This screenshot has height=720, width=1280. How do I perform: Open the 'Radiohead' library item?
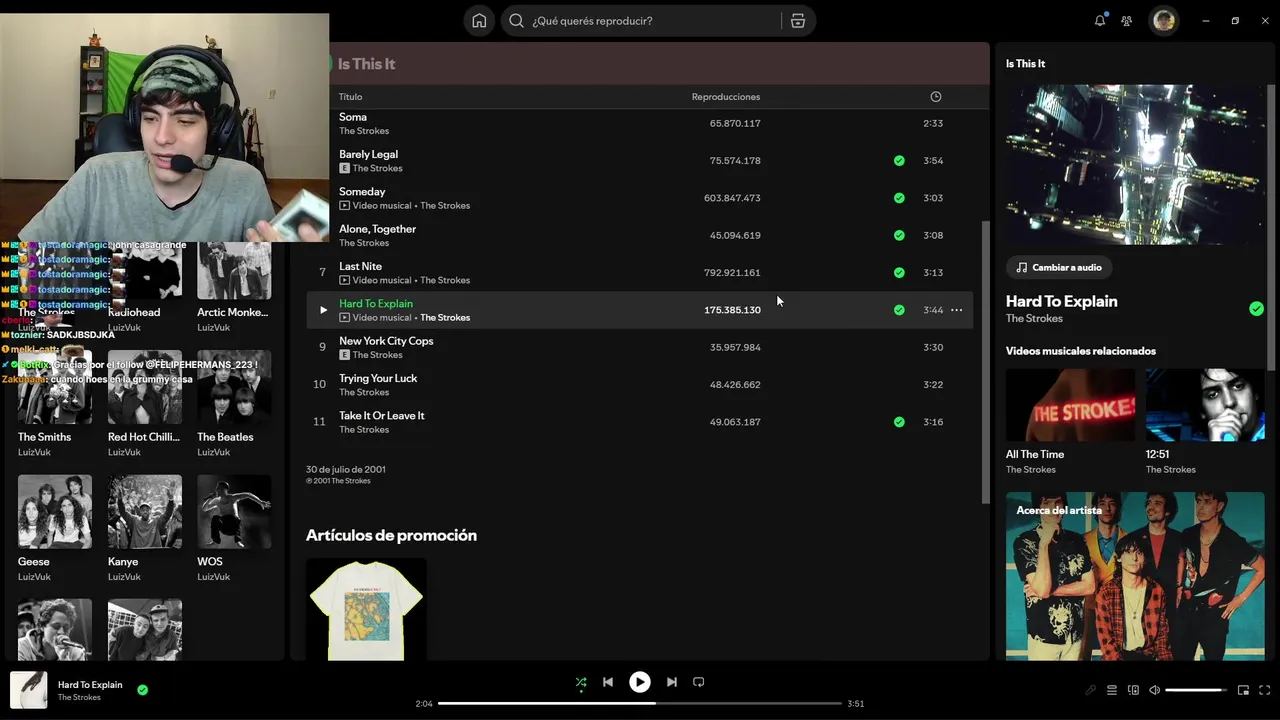click(145, 280)
